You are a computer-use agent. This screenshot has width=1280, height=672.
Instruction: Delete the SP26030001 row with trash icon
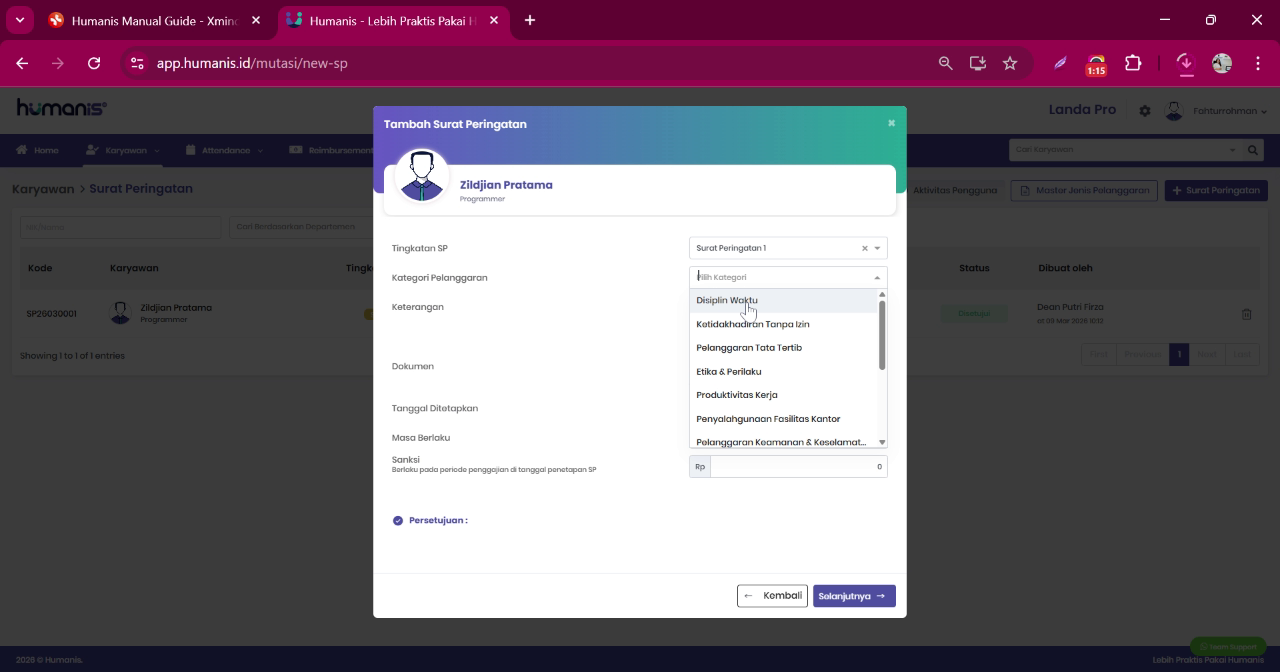click(1247, 314)
